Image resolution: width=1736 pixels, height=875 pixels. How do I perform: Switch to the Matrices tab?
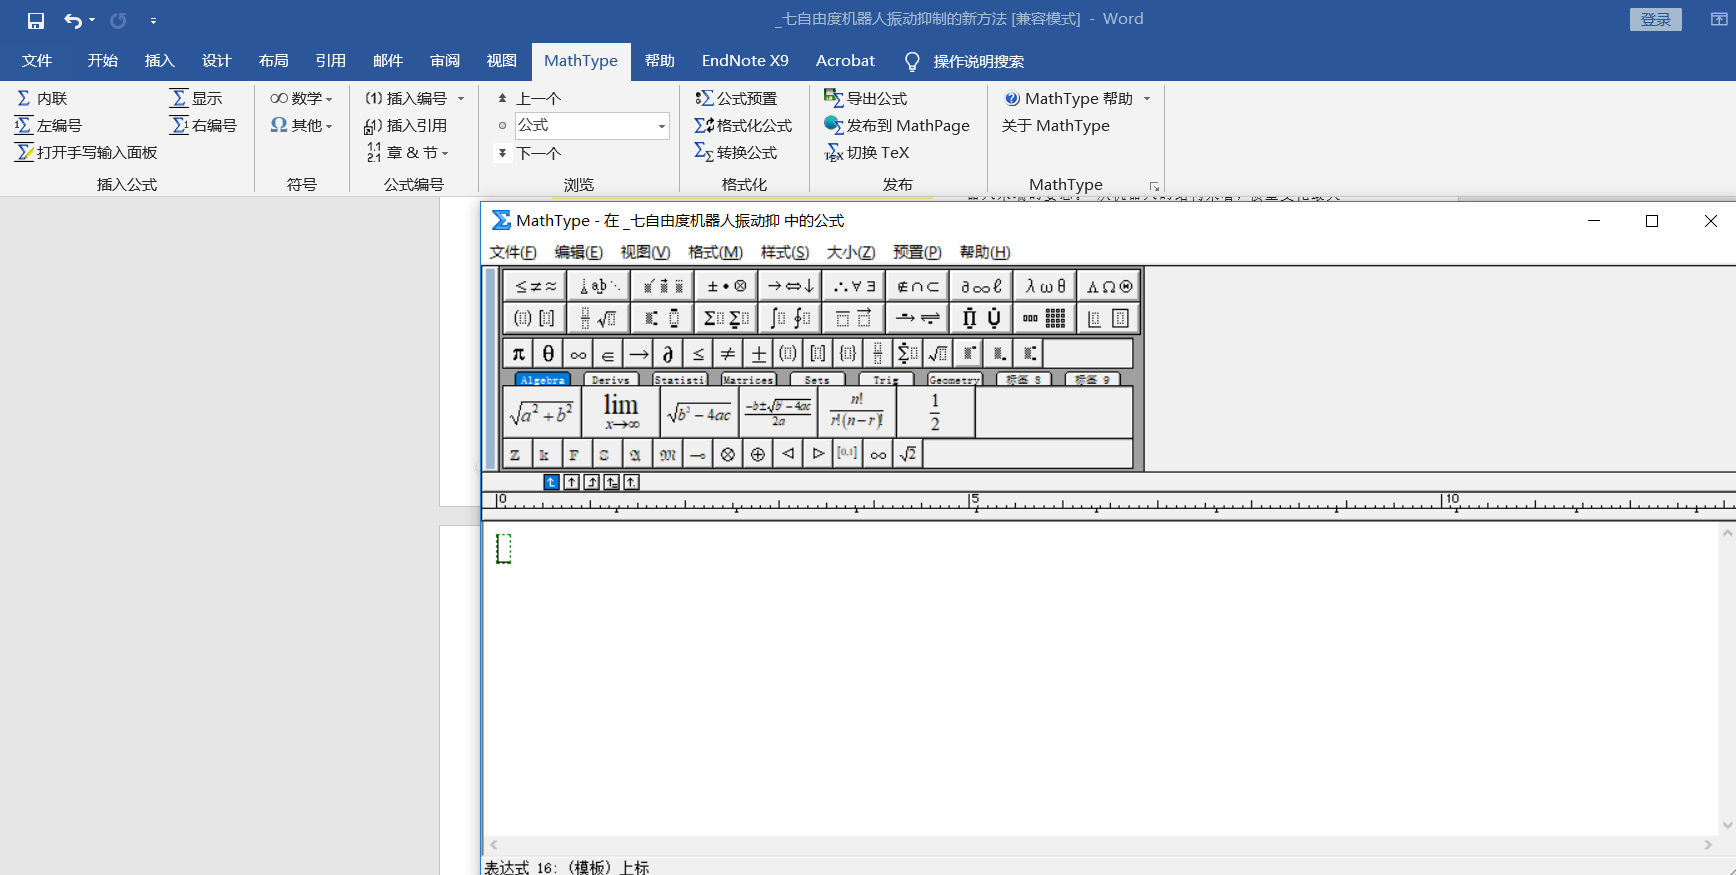tap(748, 380)
